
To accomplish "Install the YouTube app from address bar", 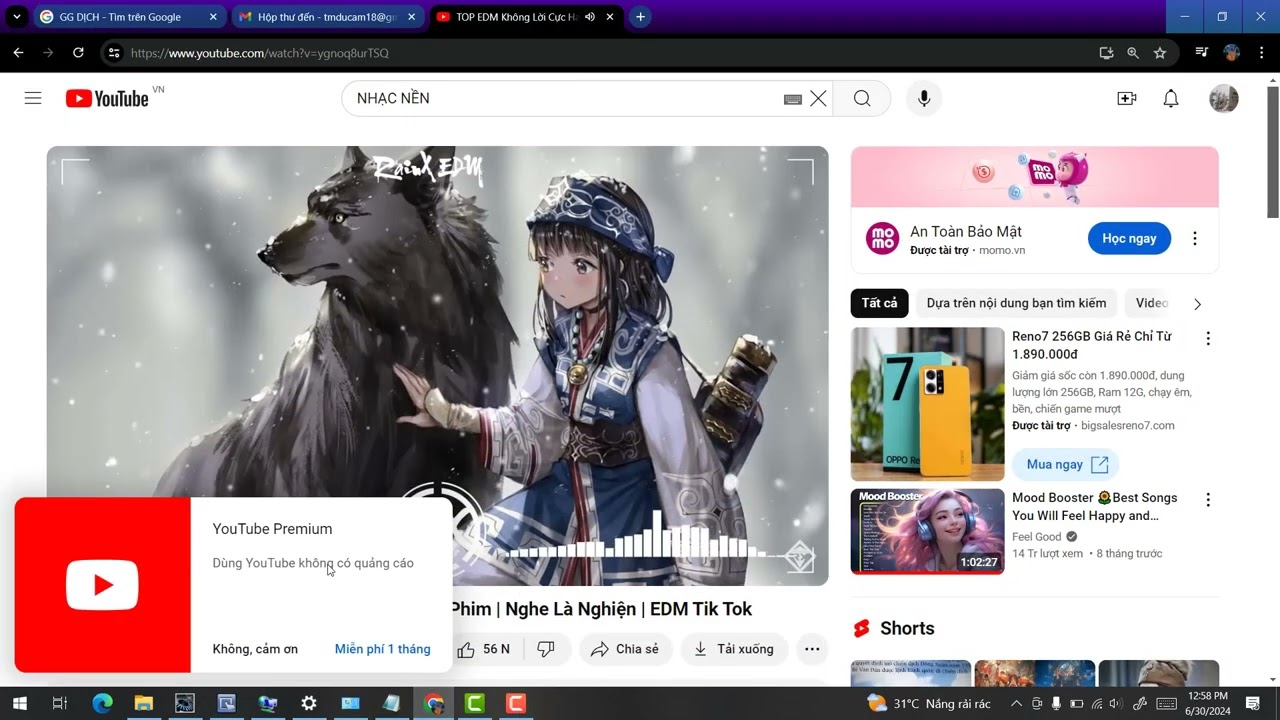I will pos(1106,53).
